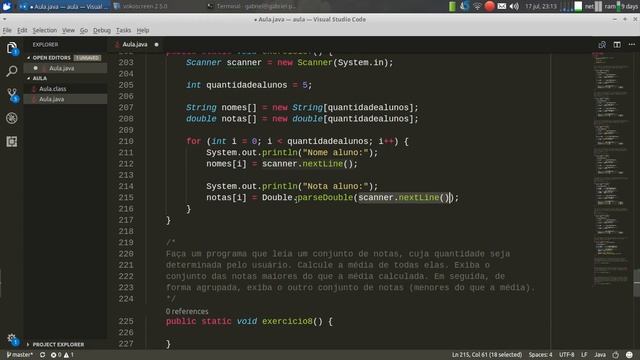Click the feedback smiley in status bar

(629, 355)
